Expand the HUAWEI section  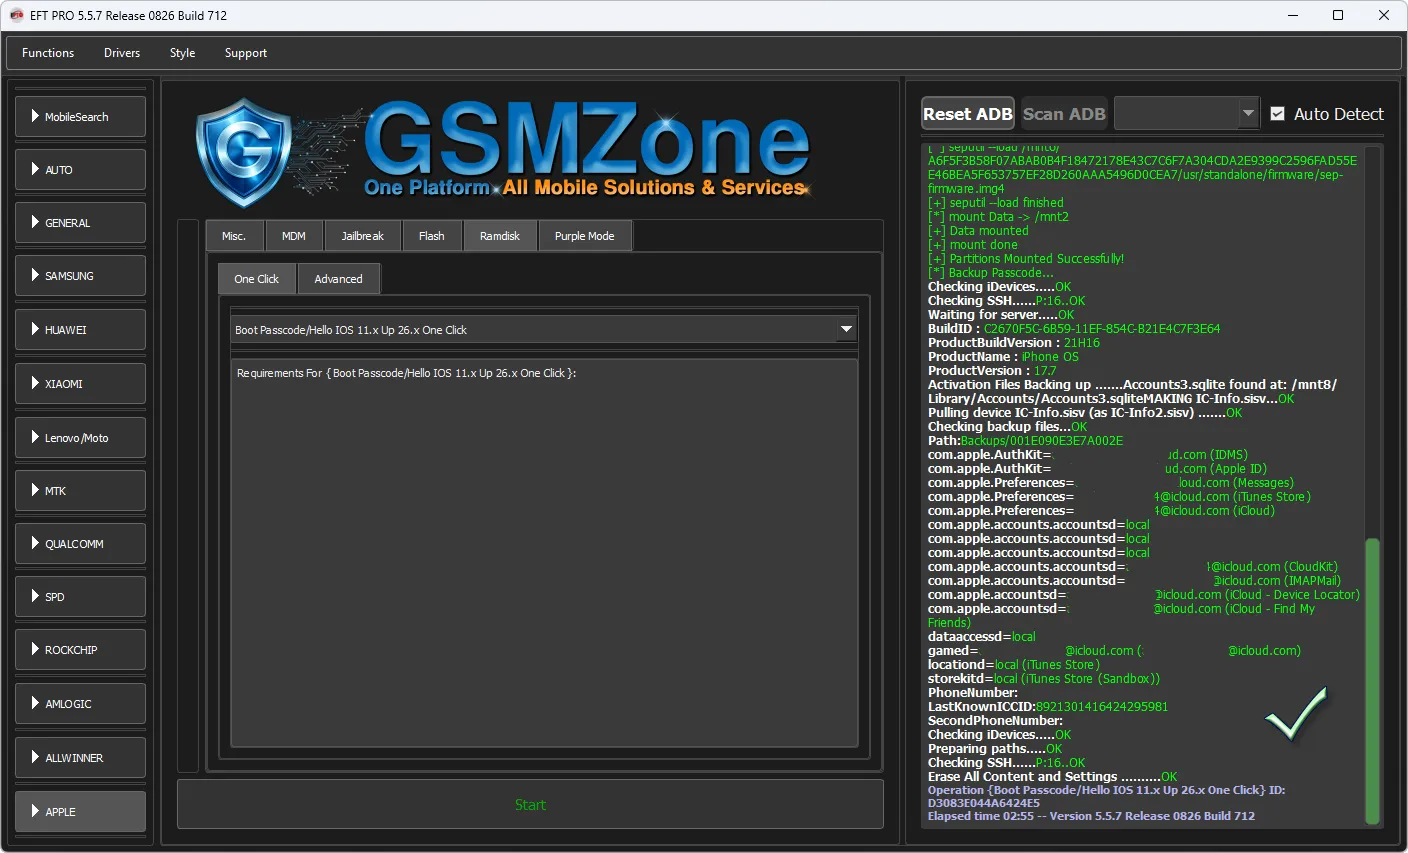click(81, 330)
